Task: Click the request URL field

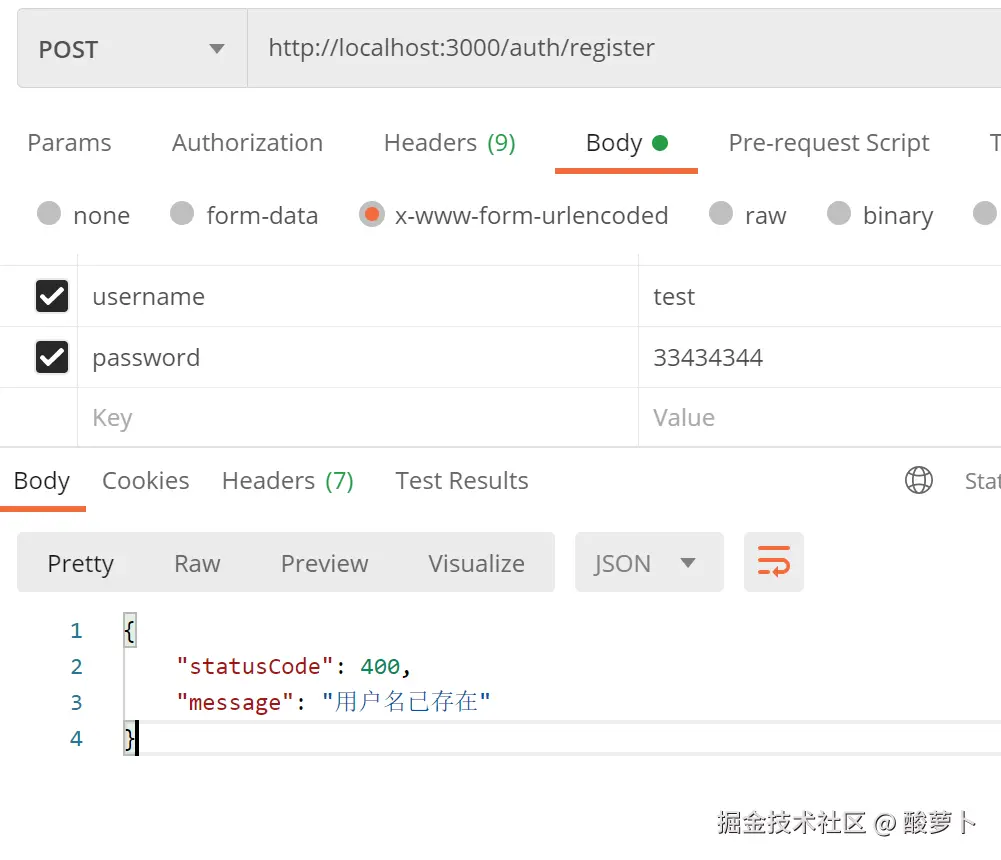Action: [620, 48]
